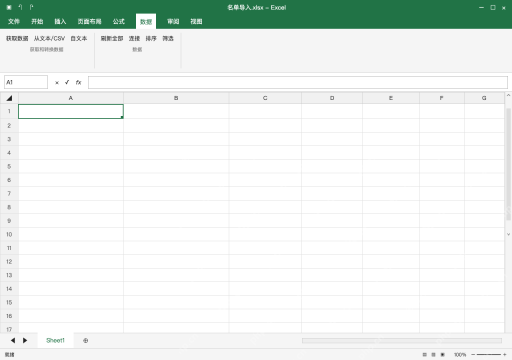
Task: Click the vertical scrollbar down arrow
Action: click(x=508, y=234)
